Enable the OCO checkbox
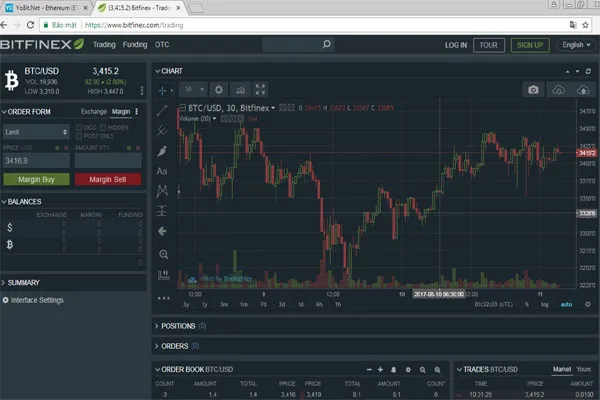 79,127
